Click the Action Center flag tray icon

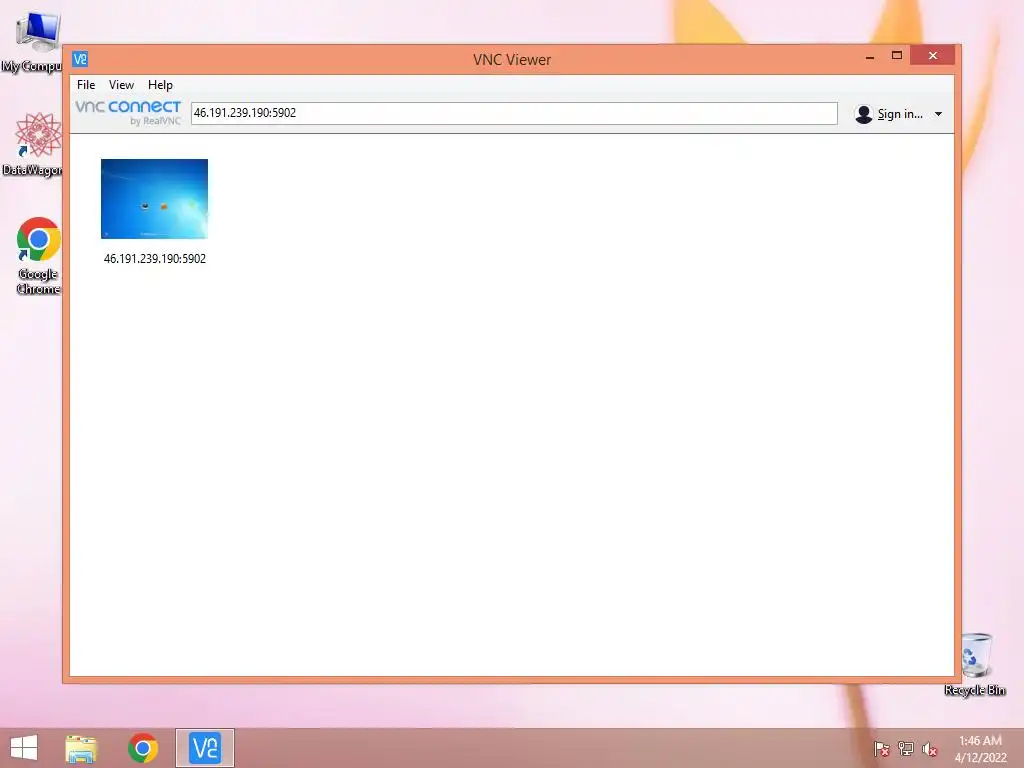coord(881,749)
